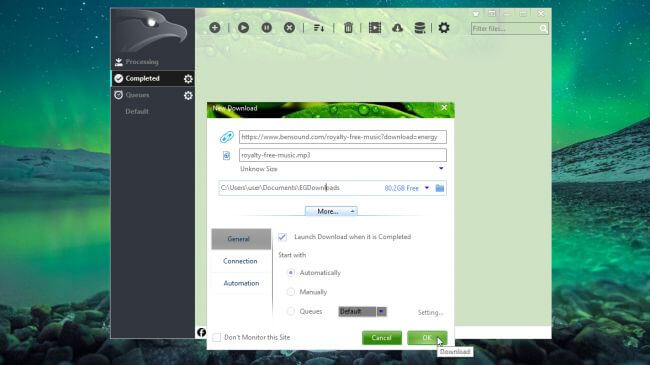
Task: Open the database stack toolbar icon
Action: (x=420, y=28)
